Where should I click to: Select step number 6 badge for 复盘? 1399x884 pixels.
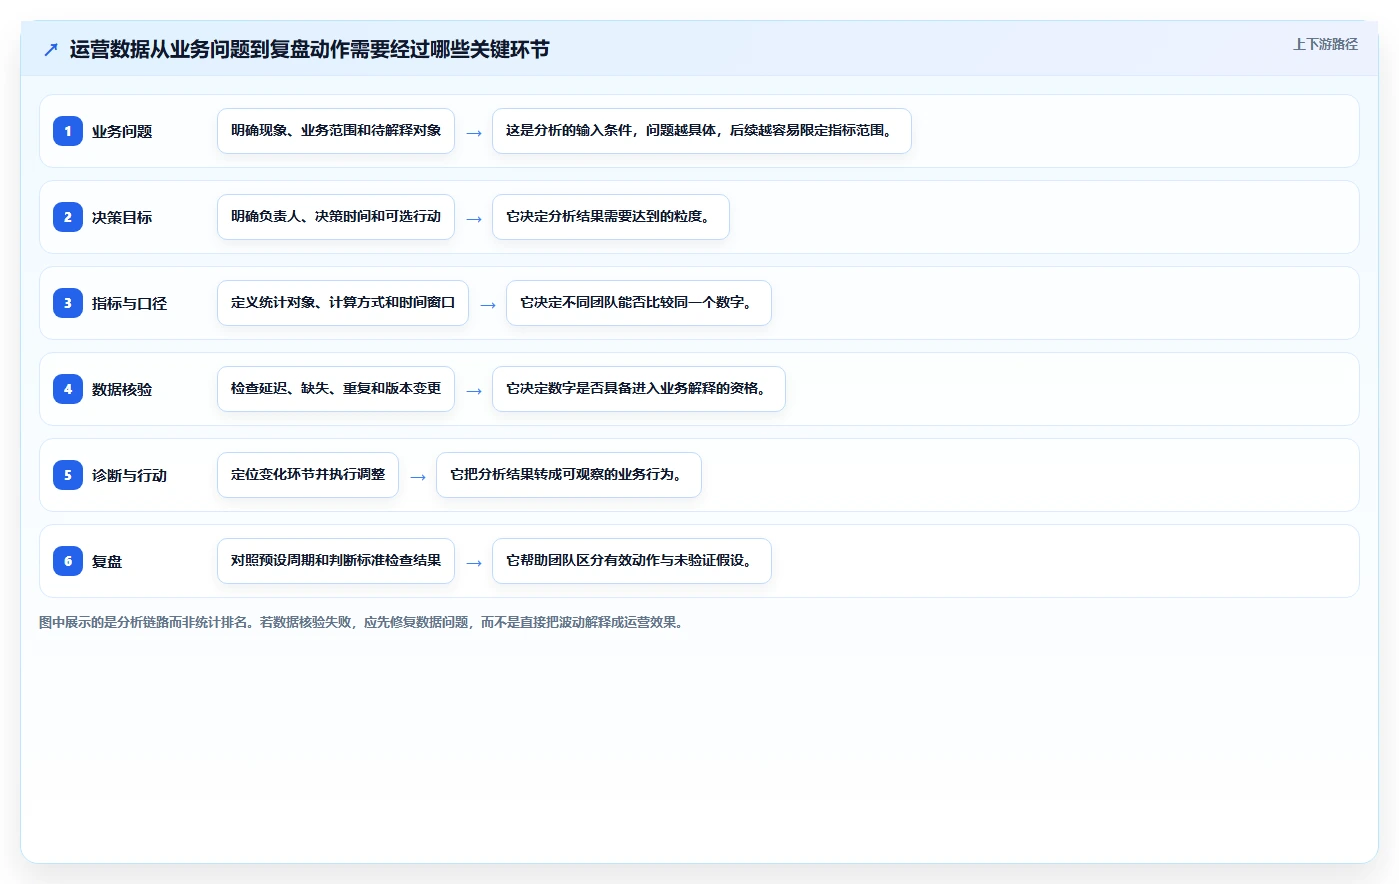[68, 561]
